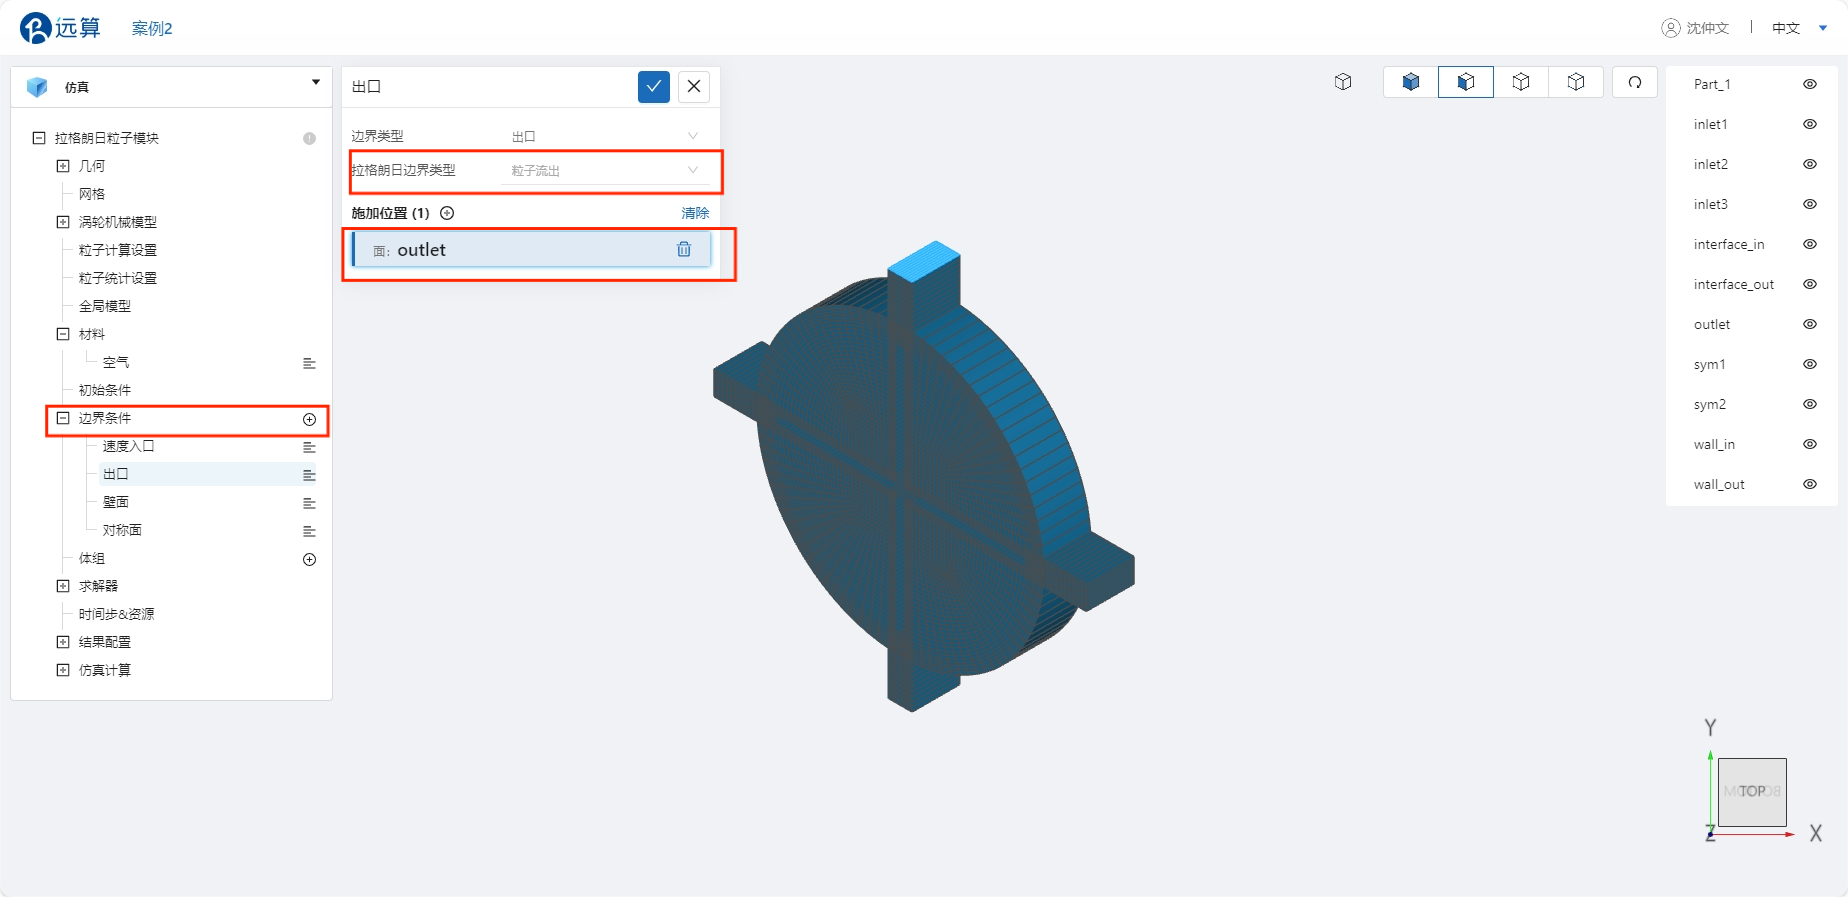Image resolution: width=1848 pixels, height=897 pixels.
Task: Toggle visibility of the outlet surface
Action: click(1810, 324)
